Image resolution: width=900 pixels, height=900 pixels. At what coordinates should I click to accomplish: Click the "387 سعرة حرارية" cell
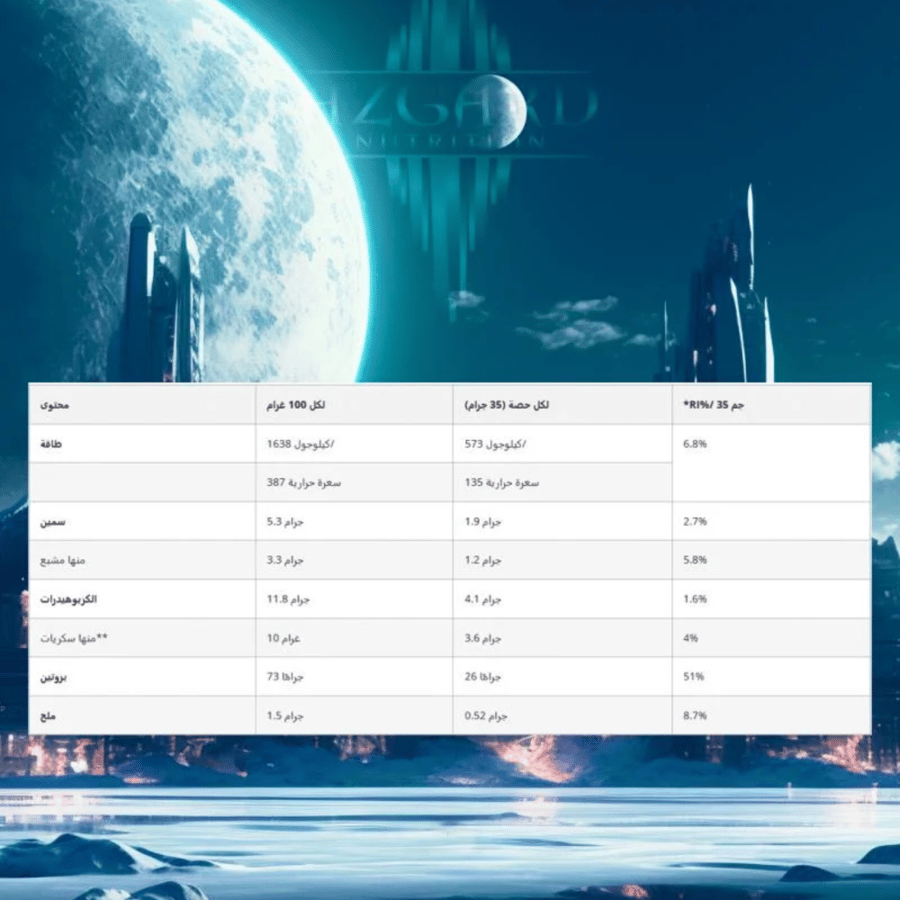[304, 483]
